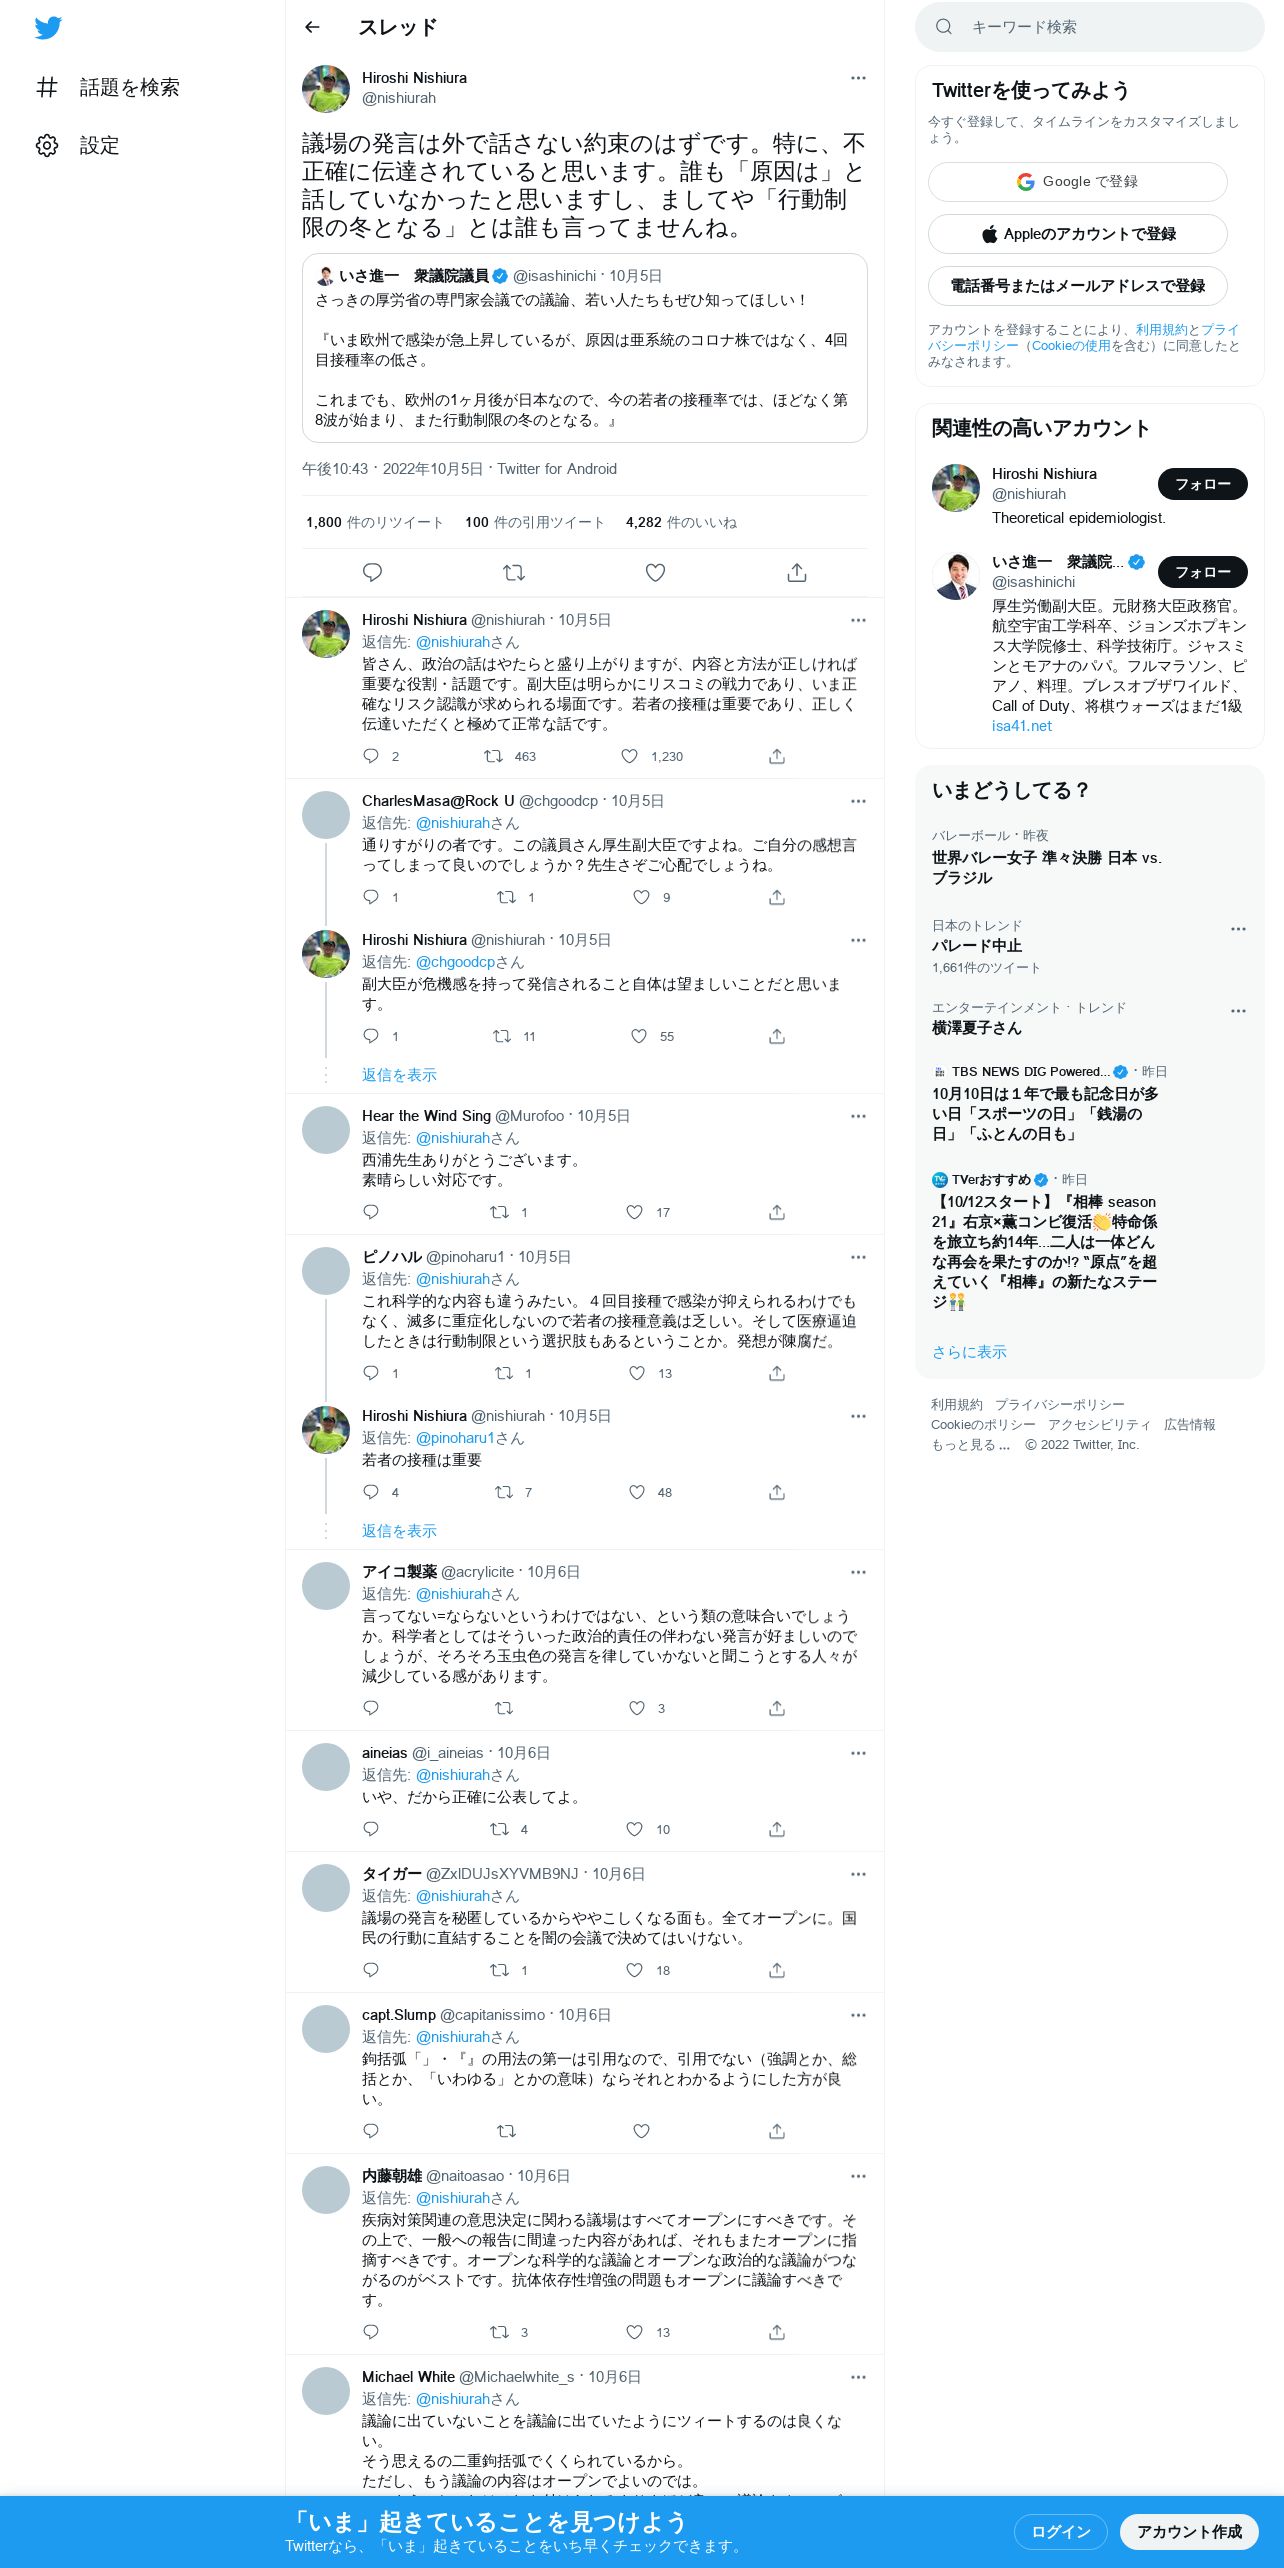
Task: Reply to the main tweet via the speech bubble icon
Action: coord(372,572)
